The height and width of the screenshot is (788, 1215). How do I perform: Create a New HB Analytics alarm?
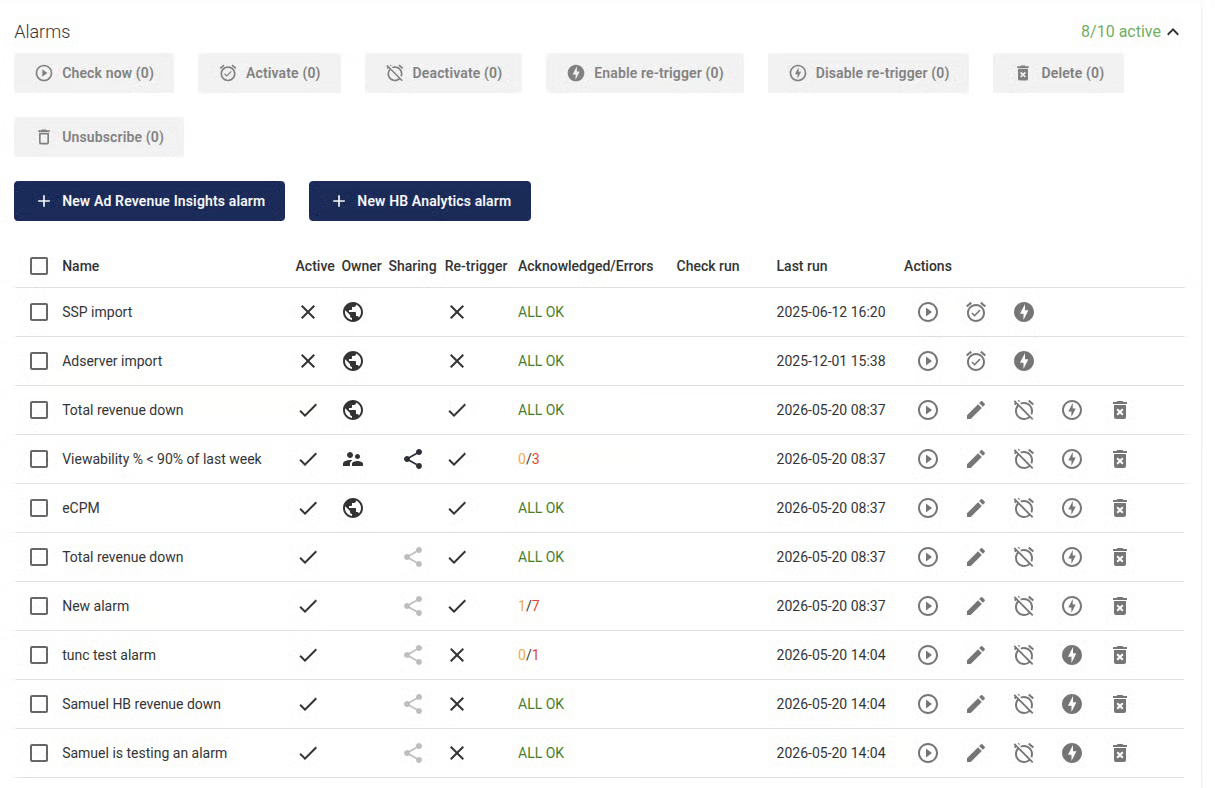pos(420,201)
